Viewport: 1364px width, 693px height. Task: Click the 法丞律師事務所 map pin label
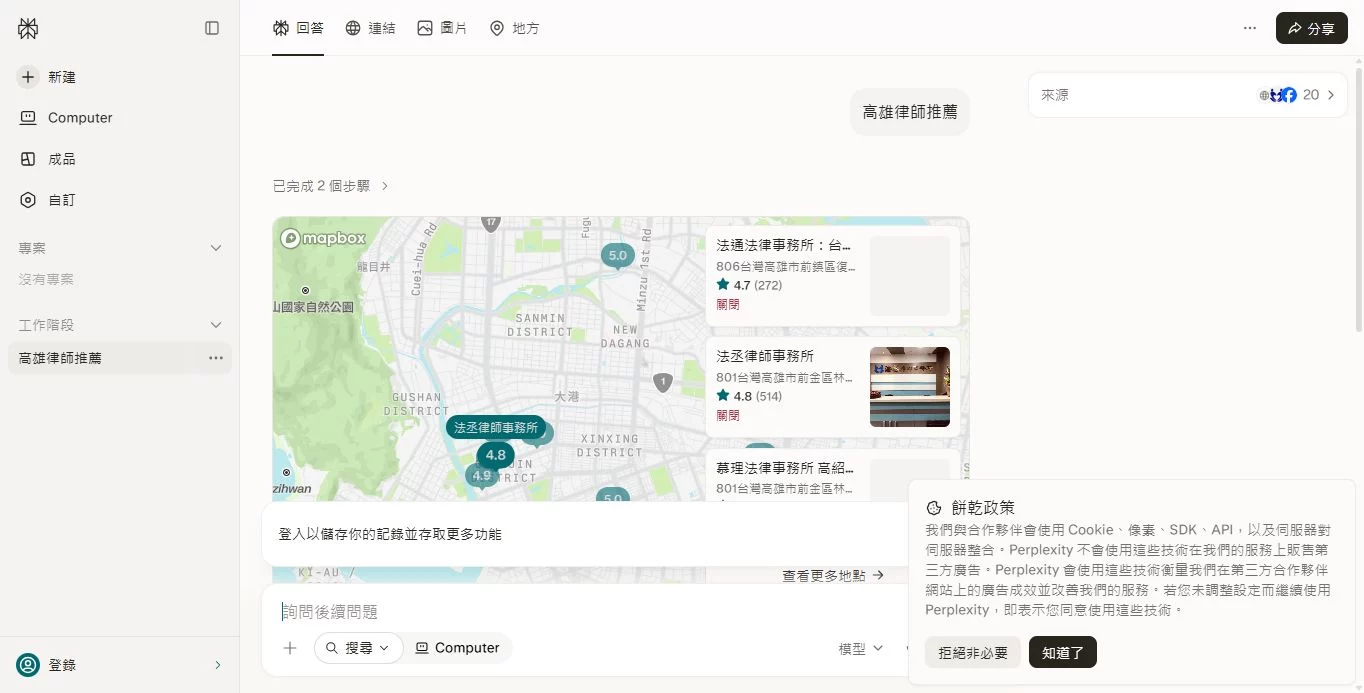[496, 427]
